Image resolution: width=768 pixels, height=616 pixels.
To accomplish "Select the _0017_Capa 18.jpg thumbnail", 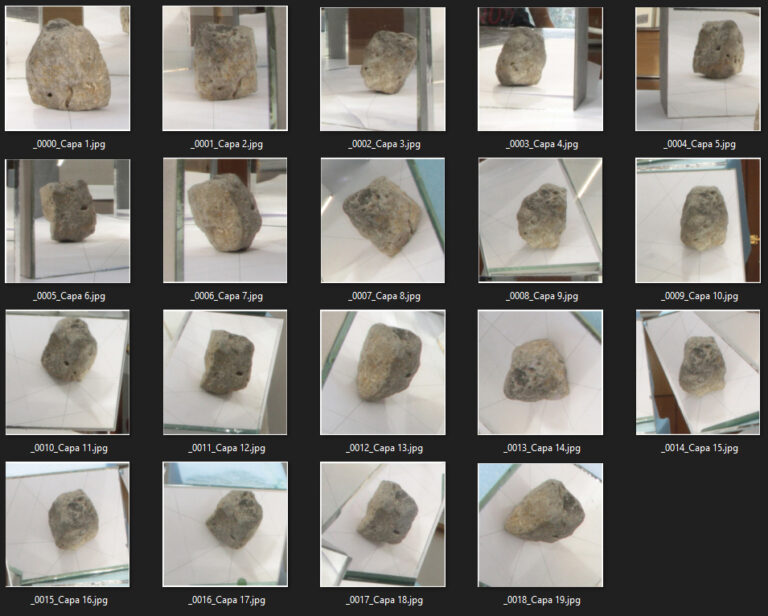I will (x=383, y=524).
